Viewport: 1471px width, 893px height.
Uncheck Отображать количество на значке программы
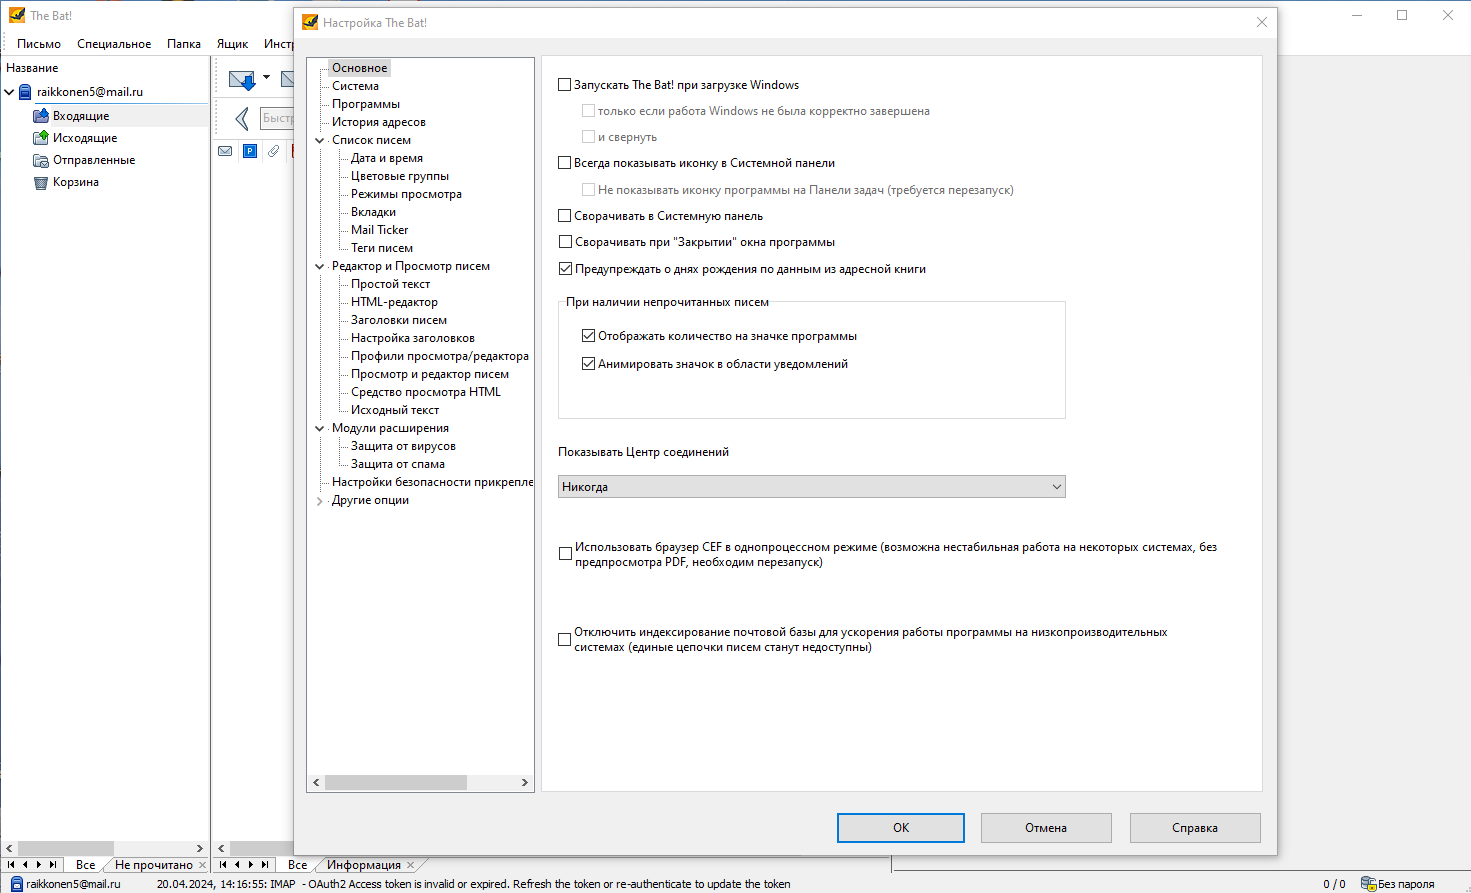[x=589, y=336]
